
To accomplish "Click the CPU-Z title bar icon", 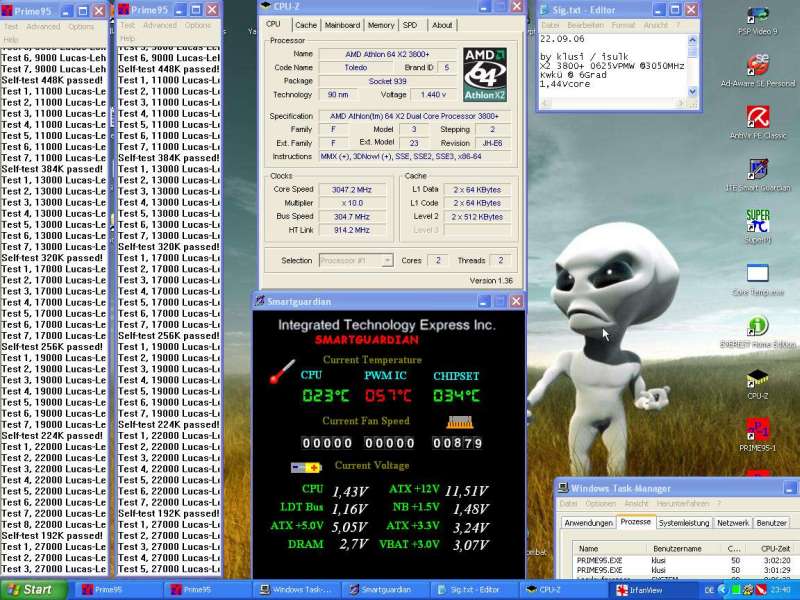I will [x=265, y=6].
